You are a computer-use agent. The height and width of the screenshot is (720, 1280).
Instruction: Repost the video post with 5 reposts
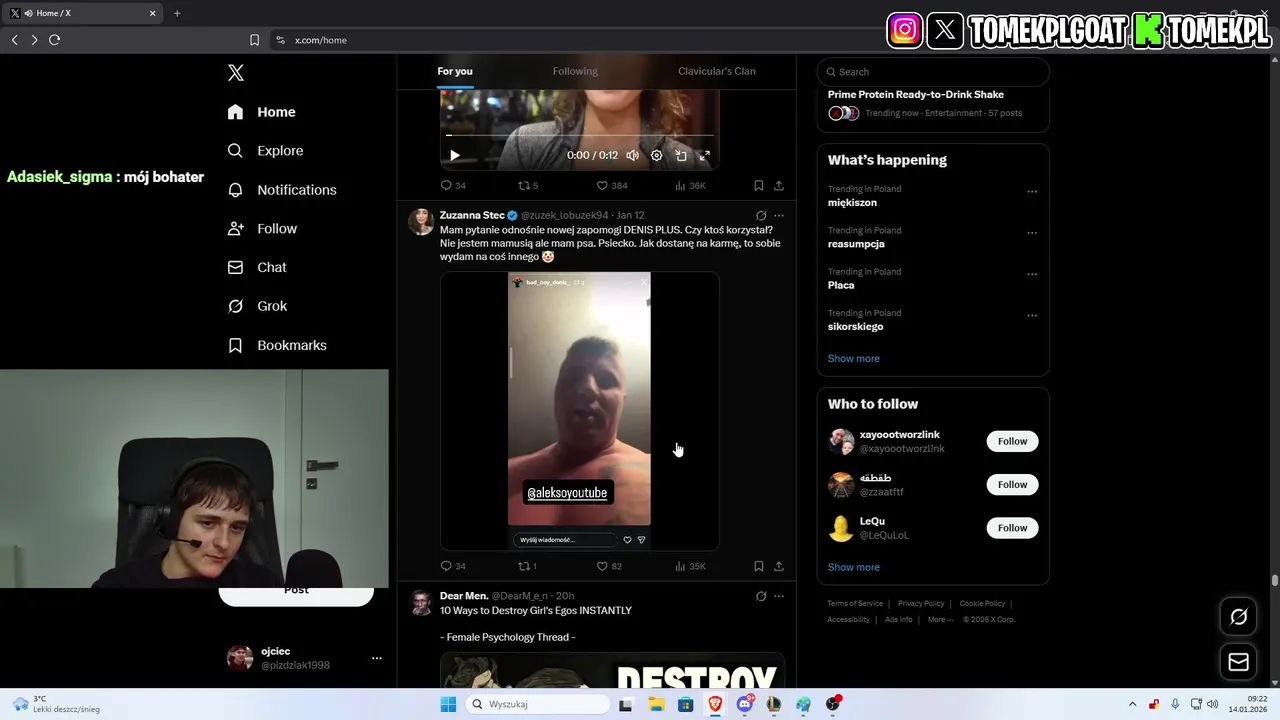coord(527,185)
